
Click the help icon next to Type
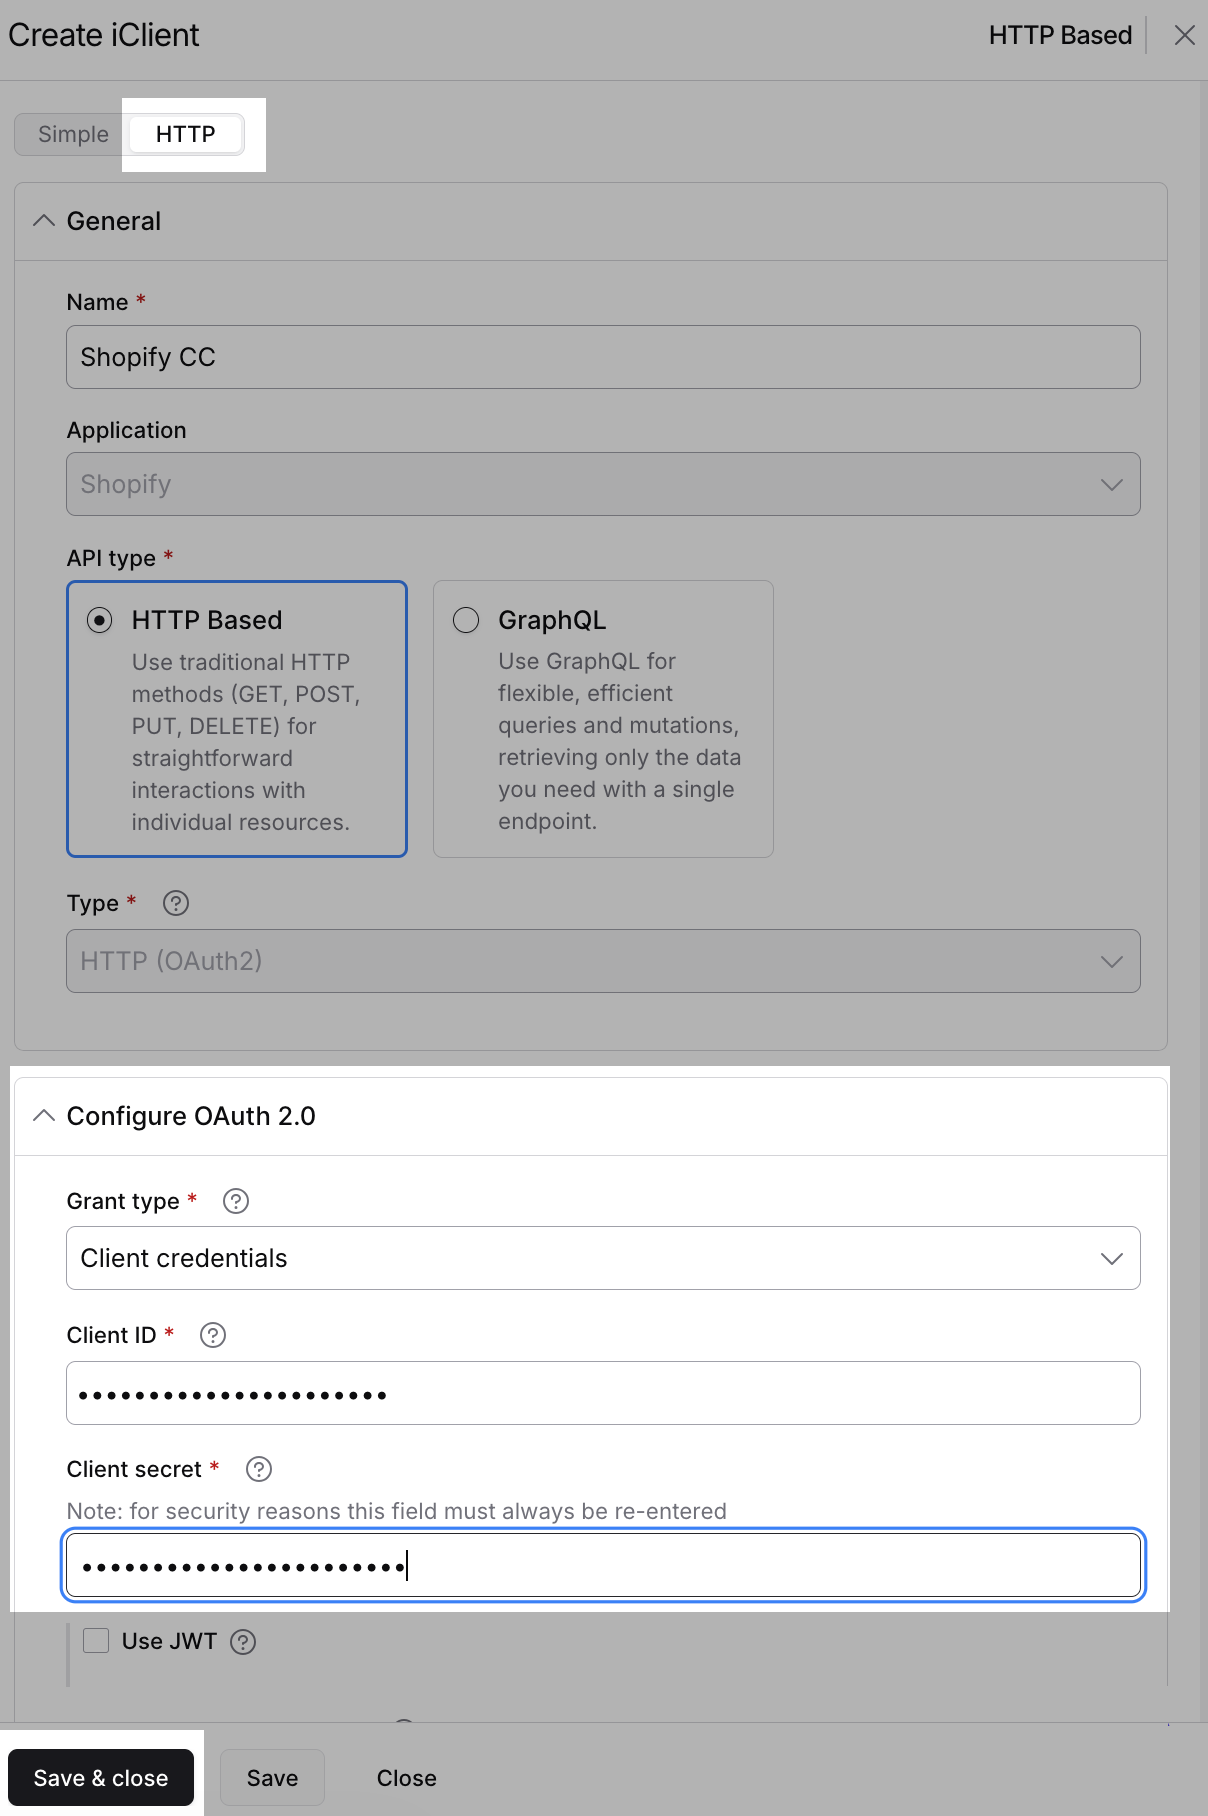click(176, 903)
